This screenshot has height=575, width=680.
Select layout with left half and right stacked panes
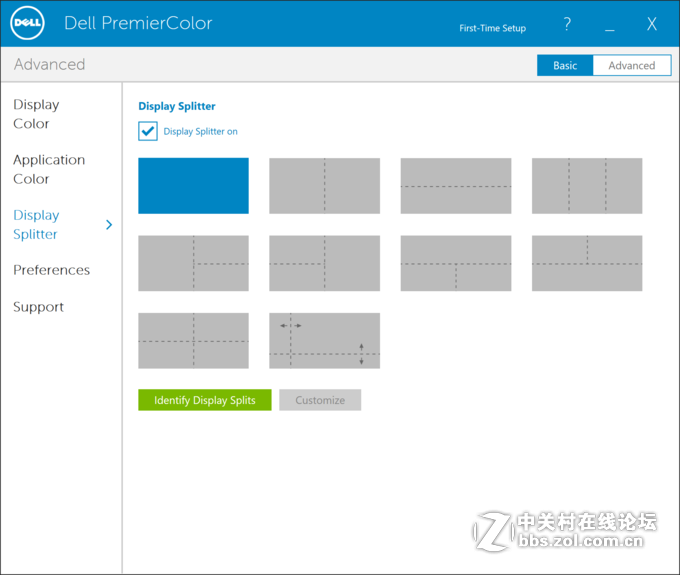coord(193,263)
